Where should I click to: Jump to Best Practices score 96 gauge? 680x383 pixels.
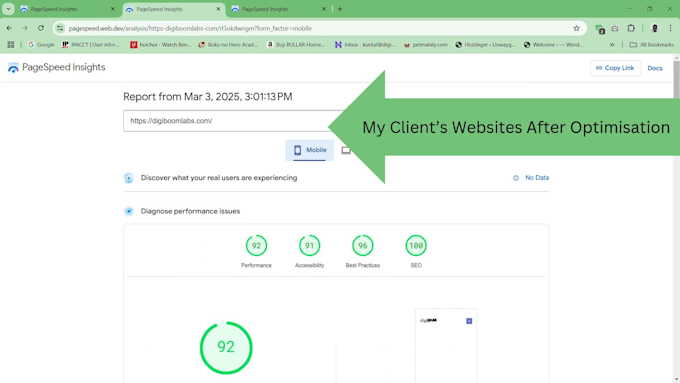tap(363, 246)
